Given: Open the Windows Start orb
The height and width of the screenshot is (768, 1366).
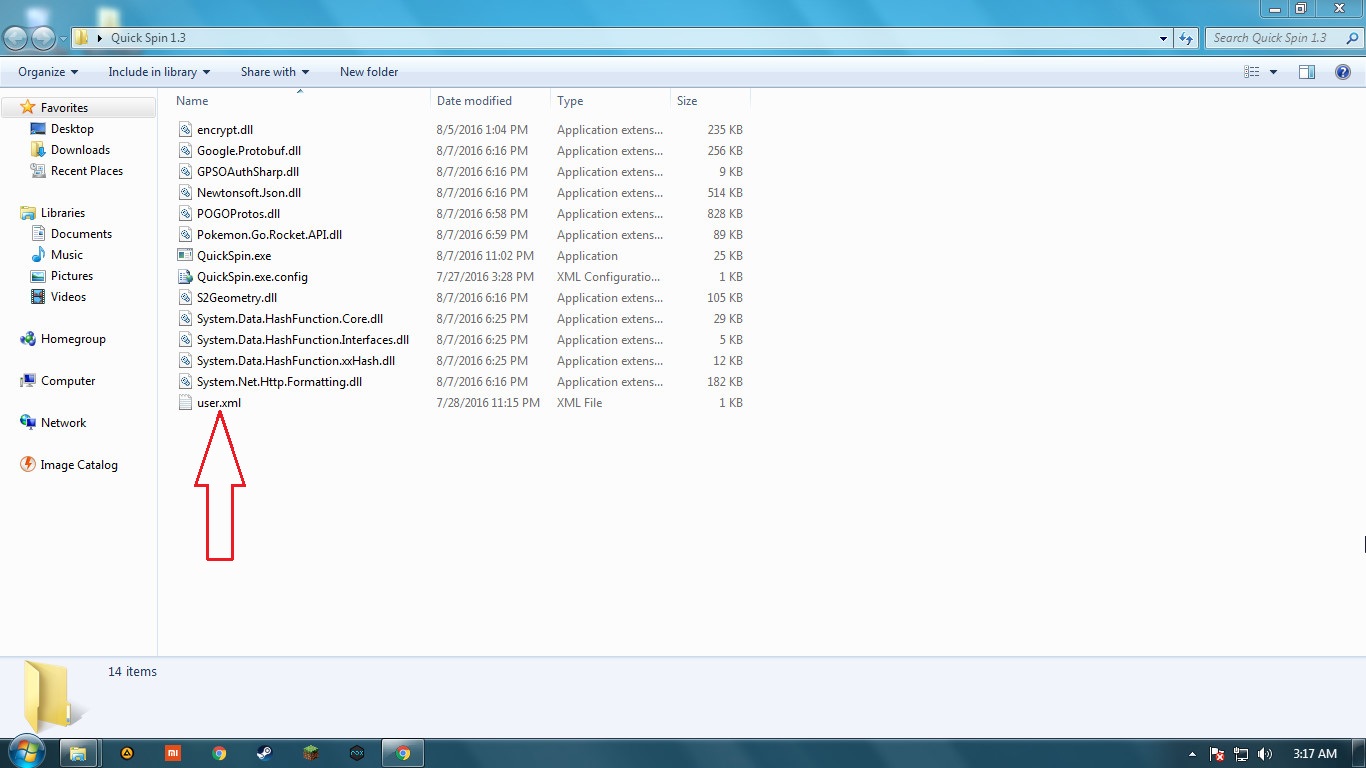Looking at the screenshot, I should point(26,750).
